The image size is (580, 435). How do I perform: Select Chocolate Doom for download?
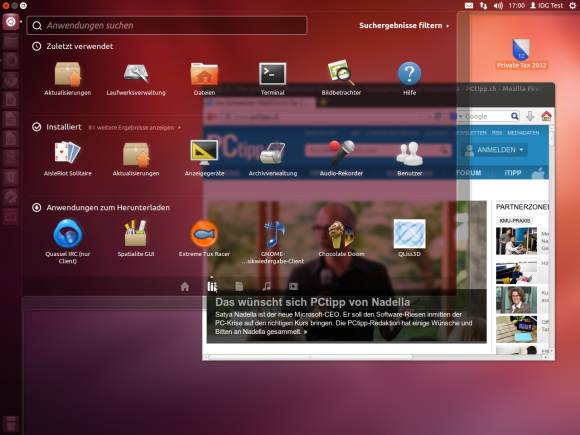(341, 238)
